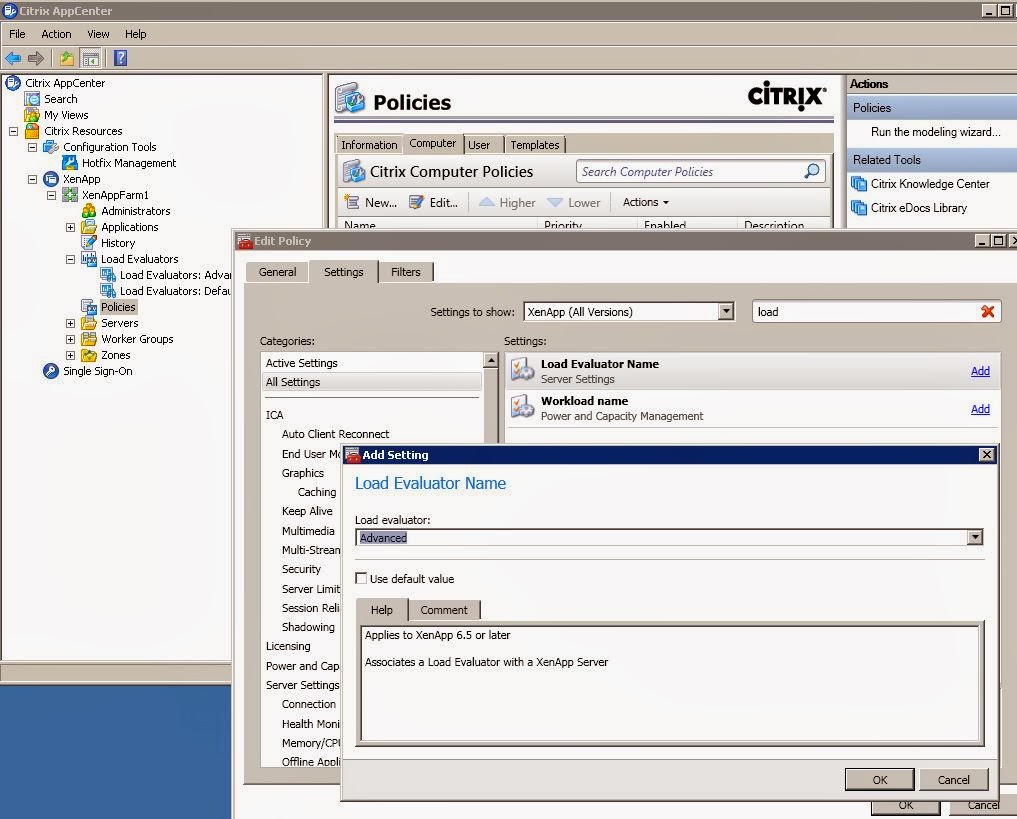Select Auto Client Reconnect category
Viewport: 1017px width, 819px height.
point(335,434)
